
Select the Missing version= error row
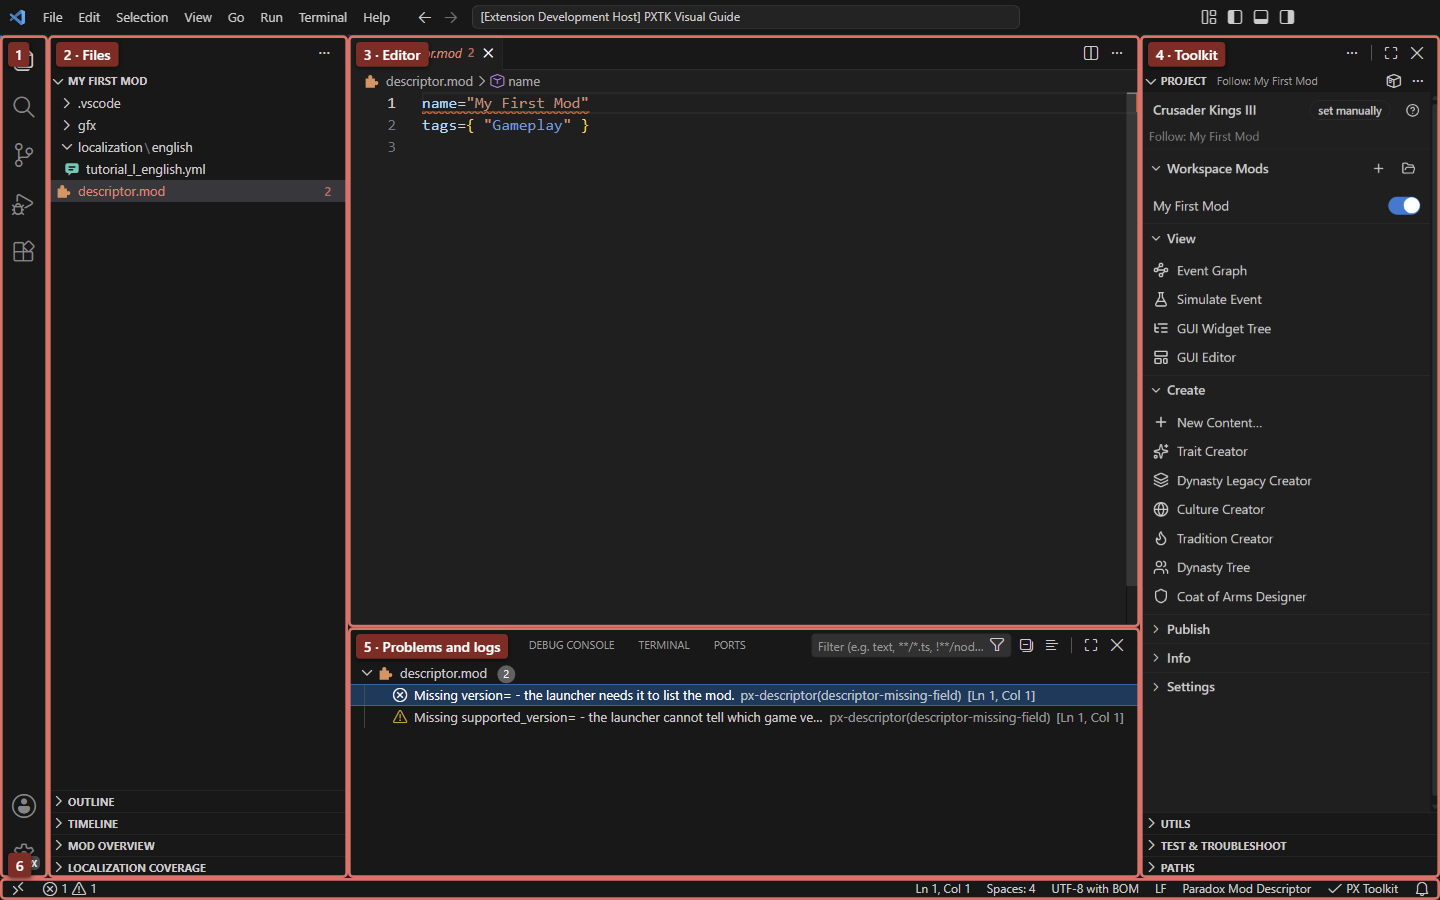[745, 695]
